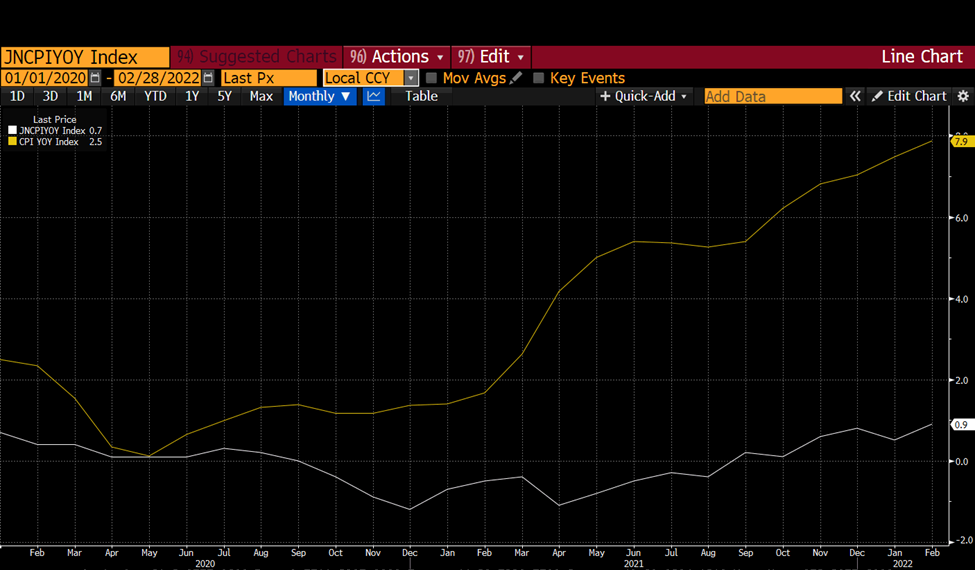This screenshot has width=975, height=570.
Task: Select the YTD time range
Action: [155, 96]
